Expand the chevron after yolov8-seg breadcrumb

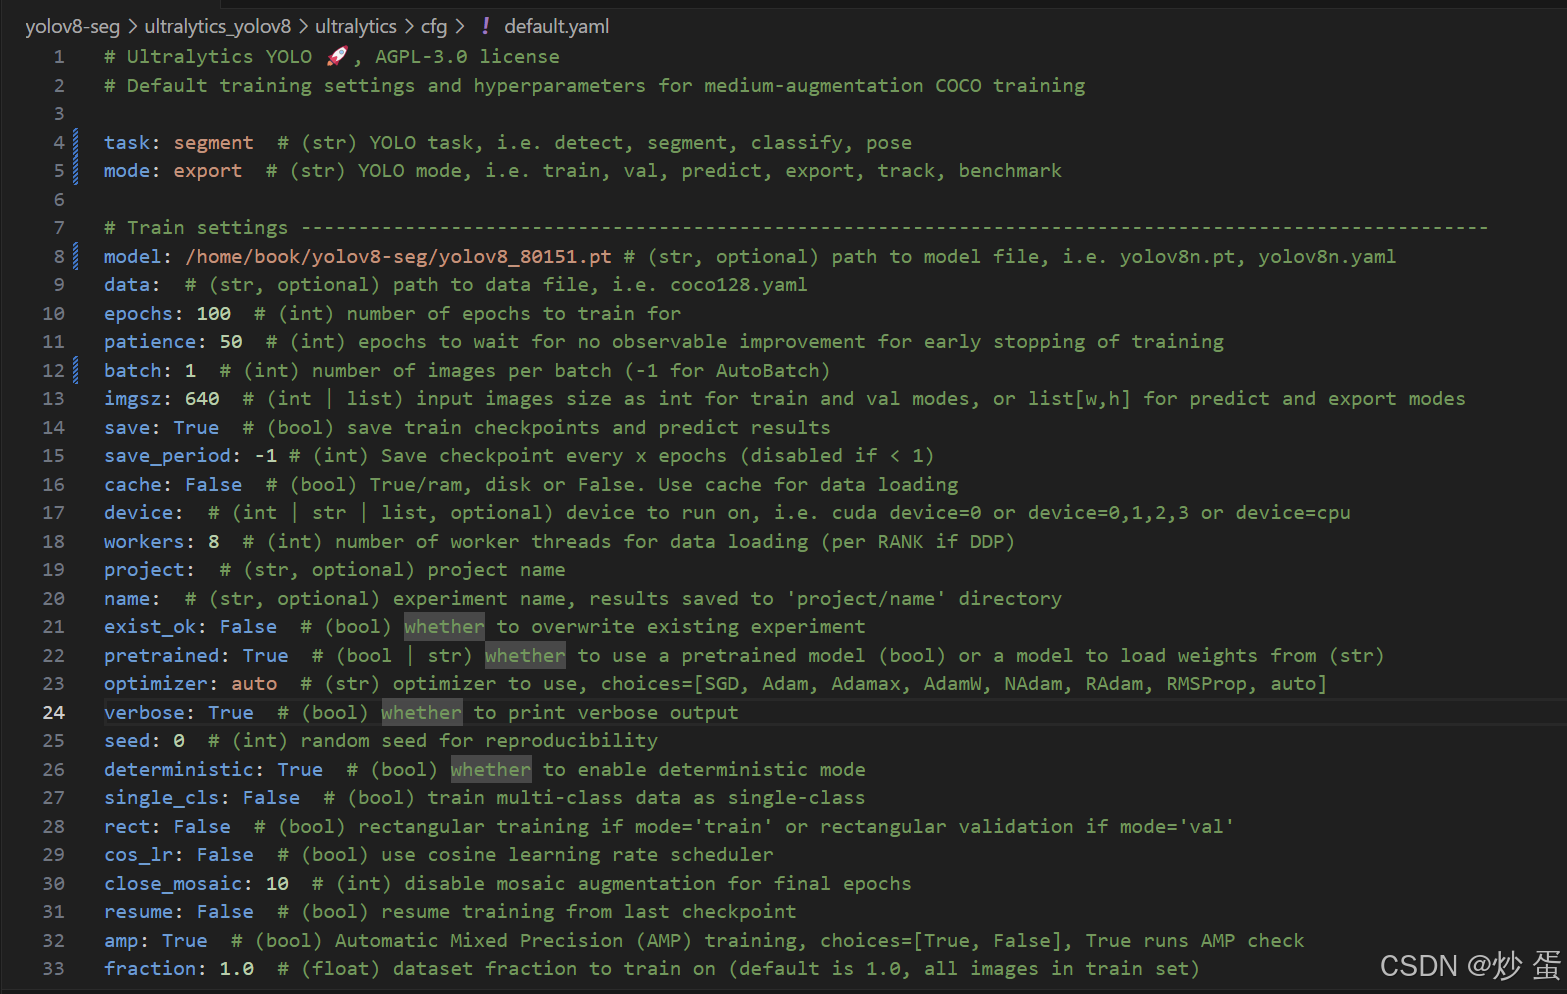[x=132, y=27]
